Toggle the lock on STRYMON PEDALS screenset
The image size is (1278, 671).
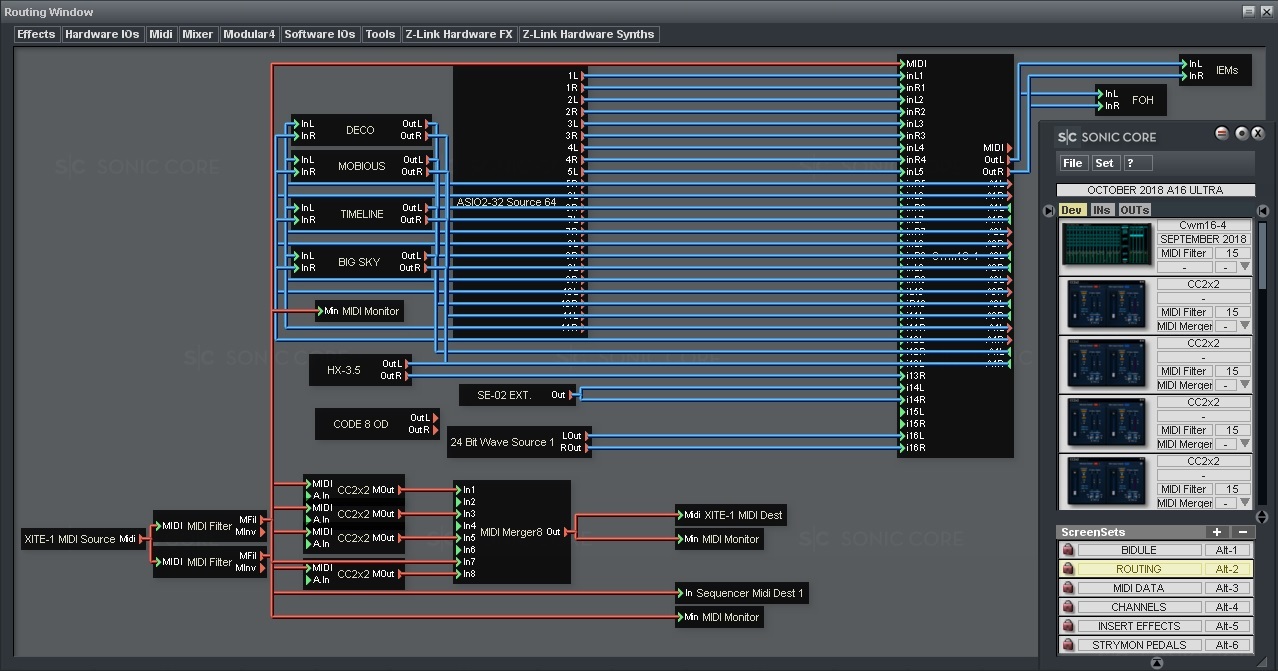point(1068,645)
